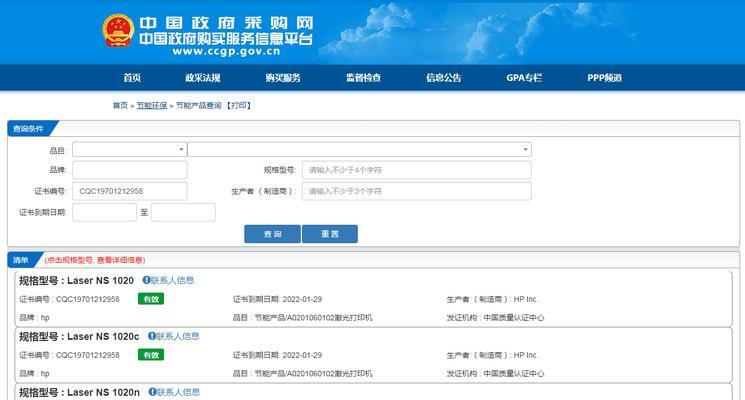Focus 证书编号 field containing CQC19701212958
The image size is (745, 400).
130,191
